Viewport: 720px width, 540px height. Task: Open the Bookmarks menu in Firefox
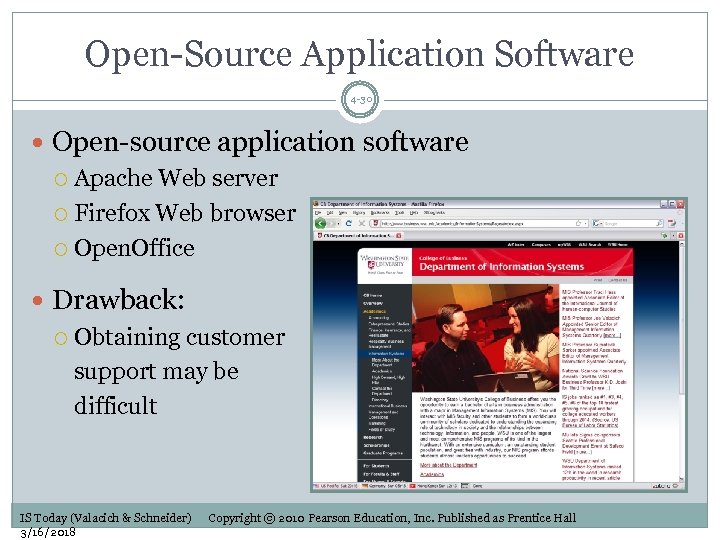(x=380, y=213)
